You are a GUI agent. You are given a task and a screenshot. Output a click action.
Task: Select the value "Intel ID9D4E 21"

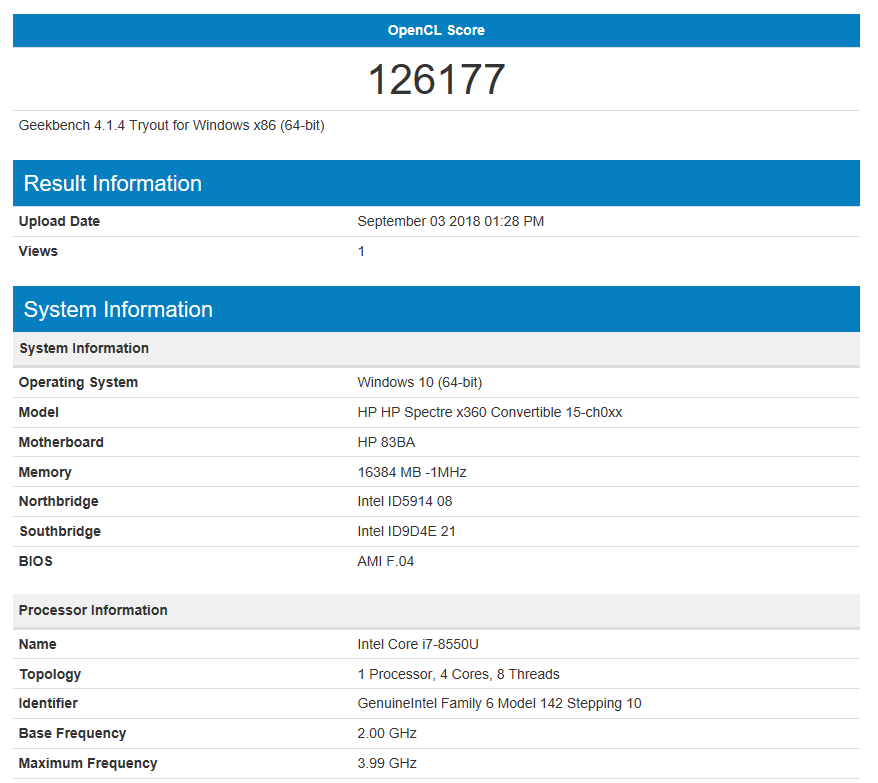(x=407, y=532)
